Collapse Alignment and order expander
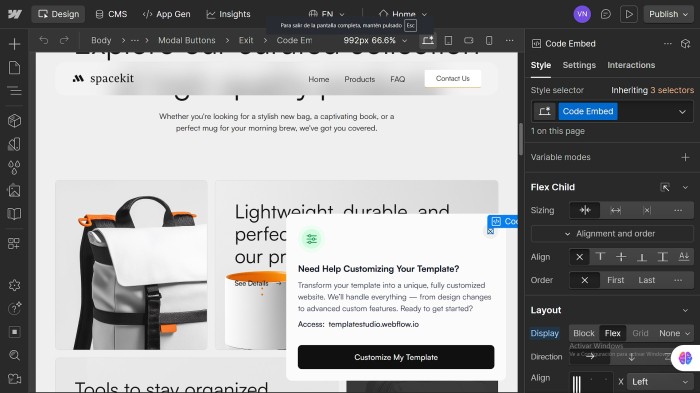 tap(612, 234)
